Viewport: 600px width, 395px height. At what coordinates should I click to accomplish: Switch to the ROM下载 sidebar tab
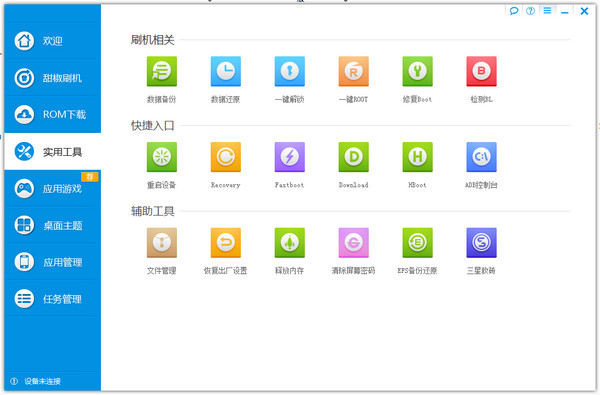(52, 114)
